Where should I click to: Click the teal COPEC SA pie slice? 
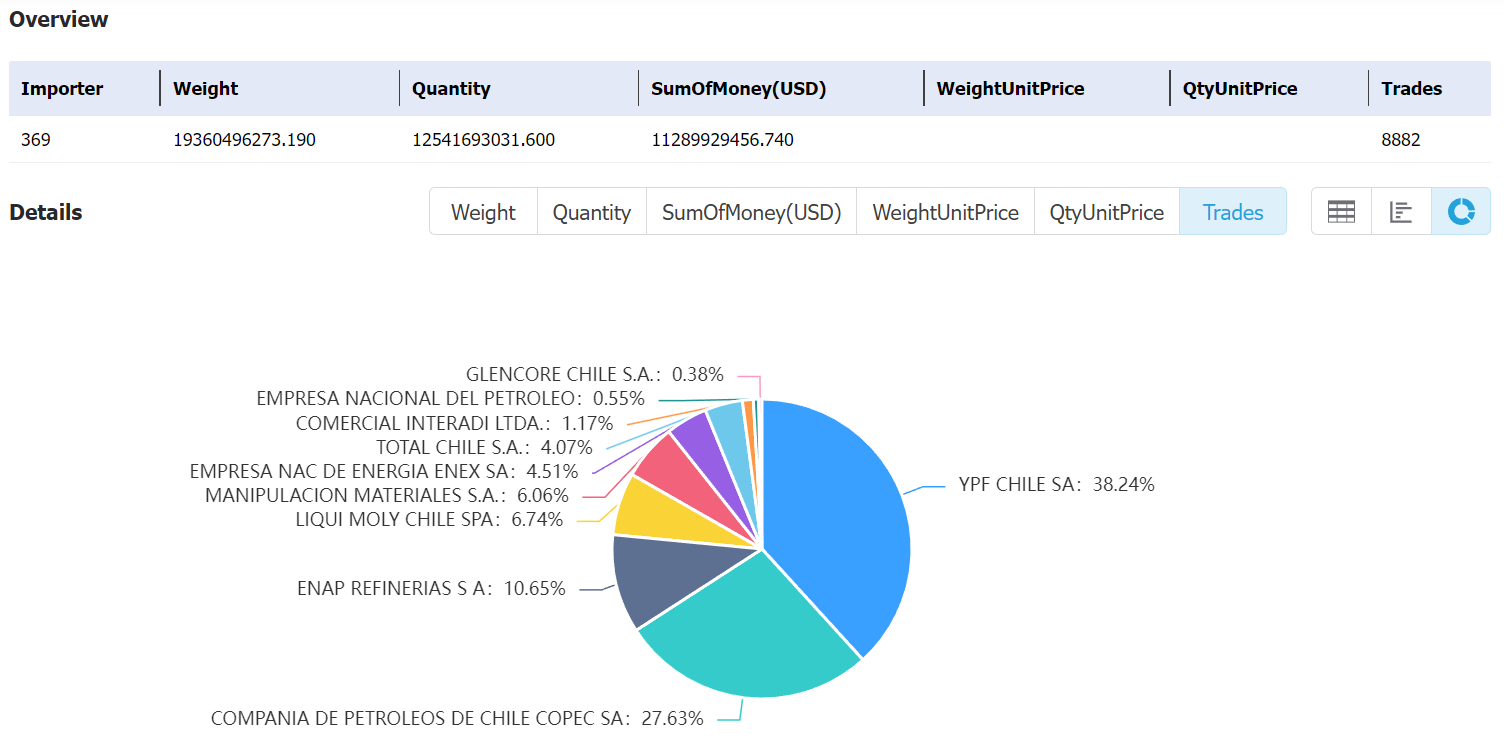pyautogui.click(x=750, y=630)
